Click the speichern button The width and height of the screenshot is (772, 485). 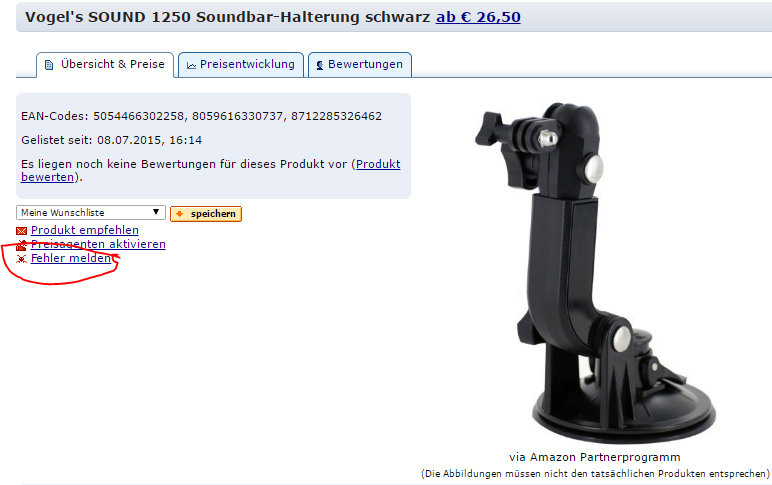206,214
